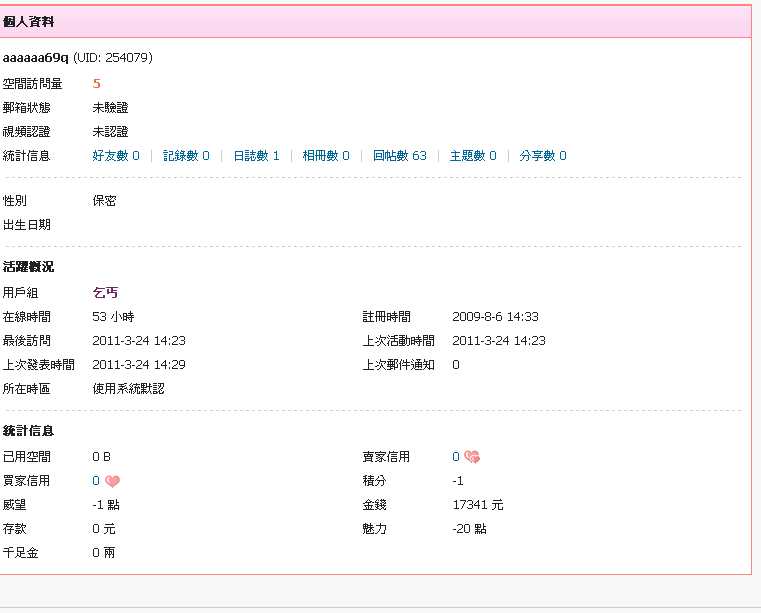Click the username aaaaaa69q
This screenshot has height=613, width=761.
tap(35, 58)
